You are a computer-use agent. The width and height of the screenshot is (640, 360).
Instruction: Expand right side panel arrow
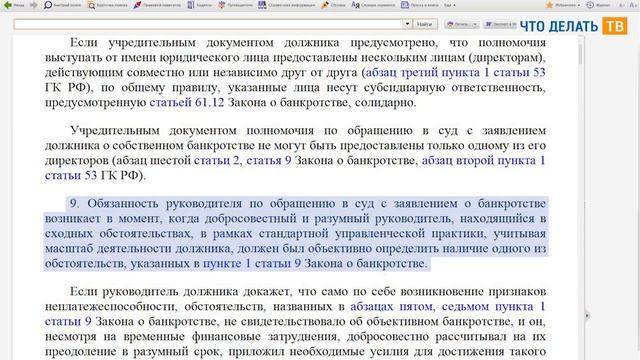pos(587,315)
